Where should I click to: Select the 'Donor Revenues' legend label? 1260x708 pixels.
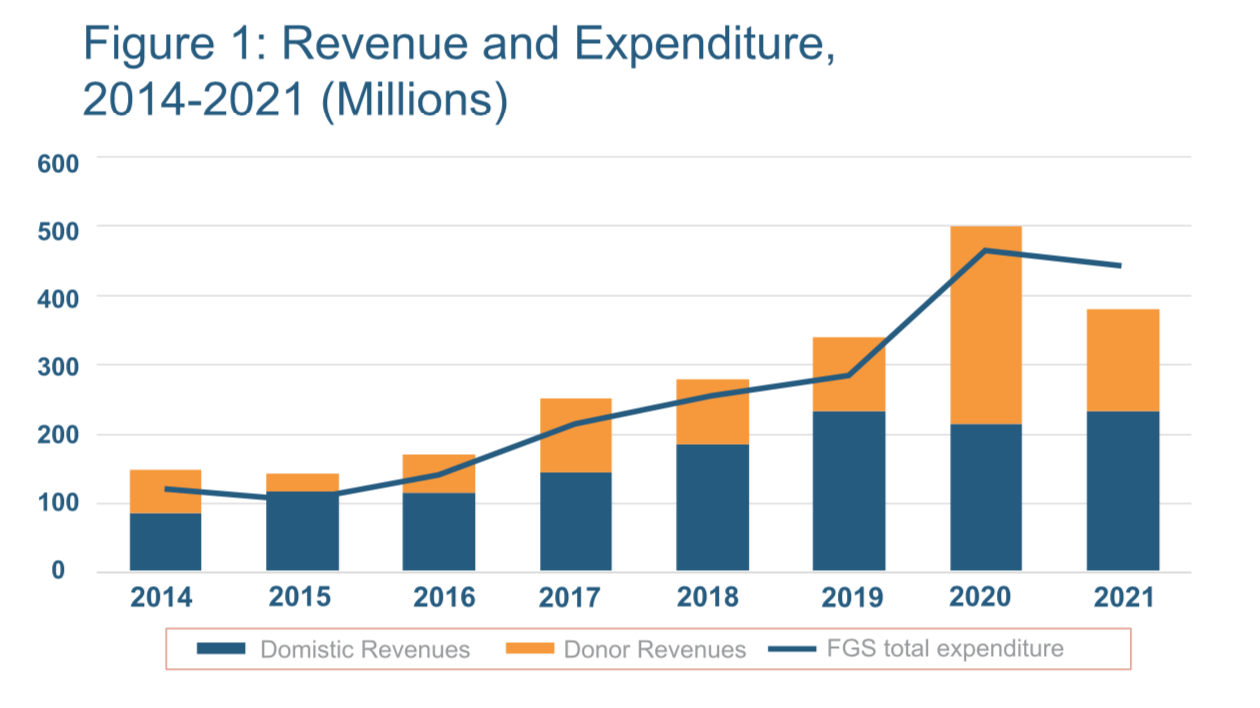coord(655,650)
